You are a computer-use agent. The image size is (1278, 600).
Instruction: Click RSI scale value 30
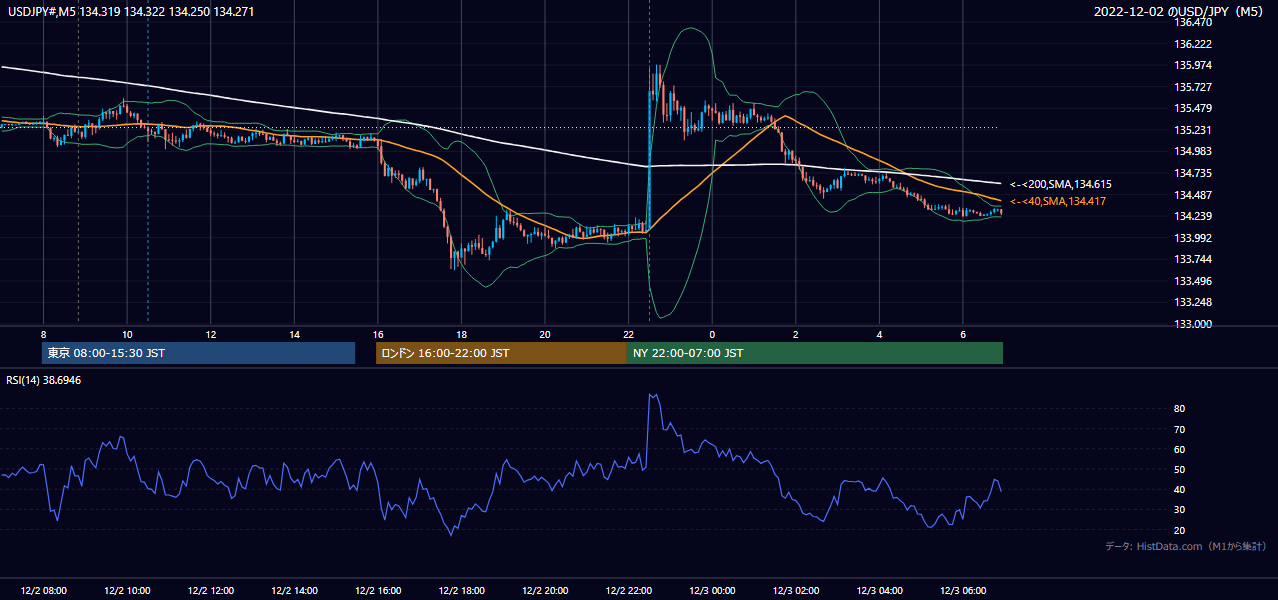(1180, 509)
